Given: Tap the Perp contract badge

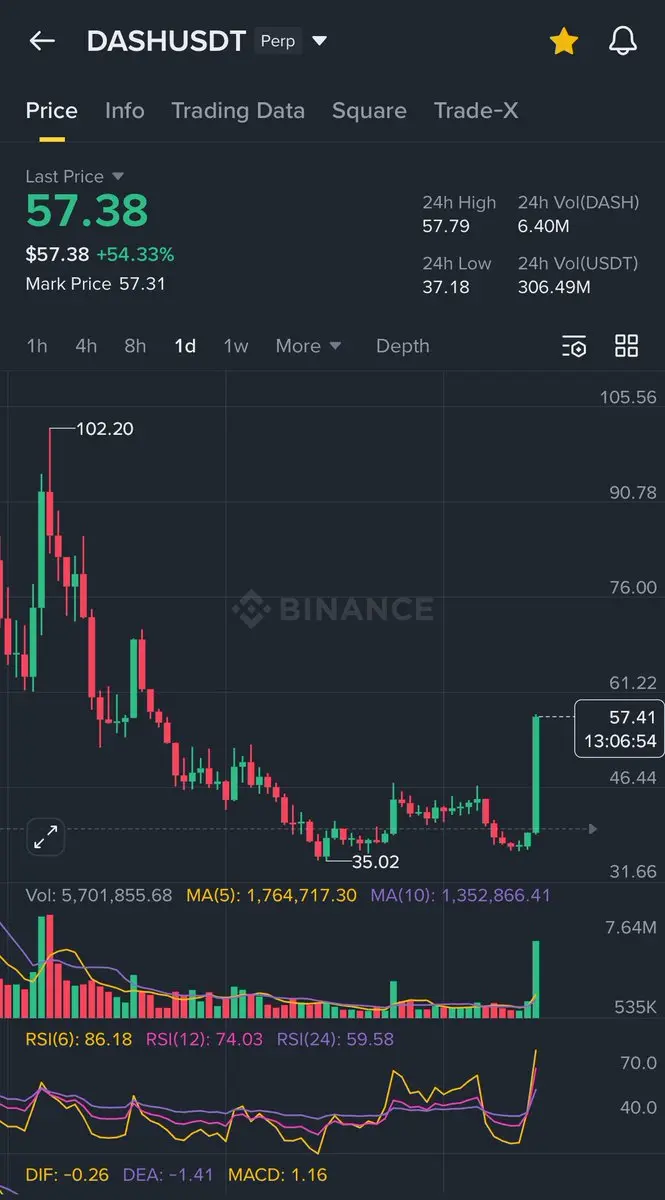Looking at the screenshot, I should [x=278, y=41].
